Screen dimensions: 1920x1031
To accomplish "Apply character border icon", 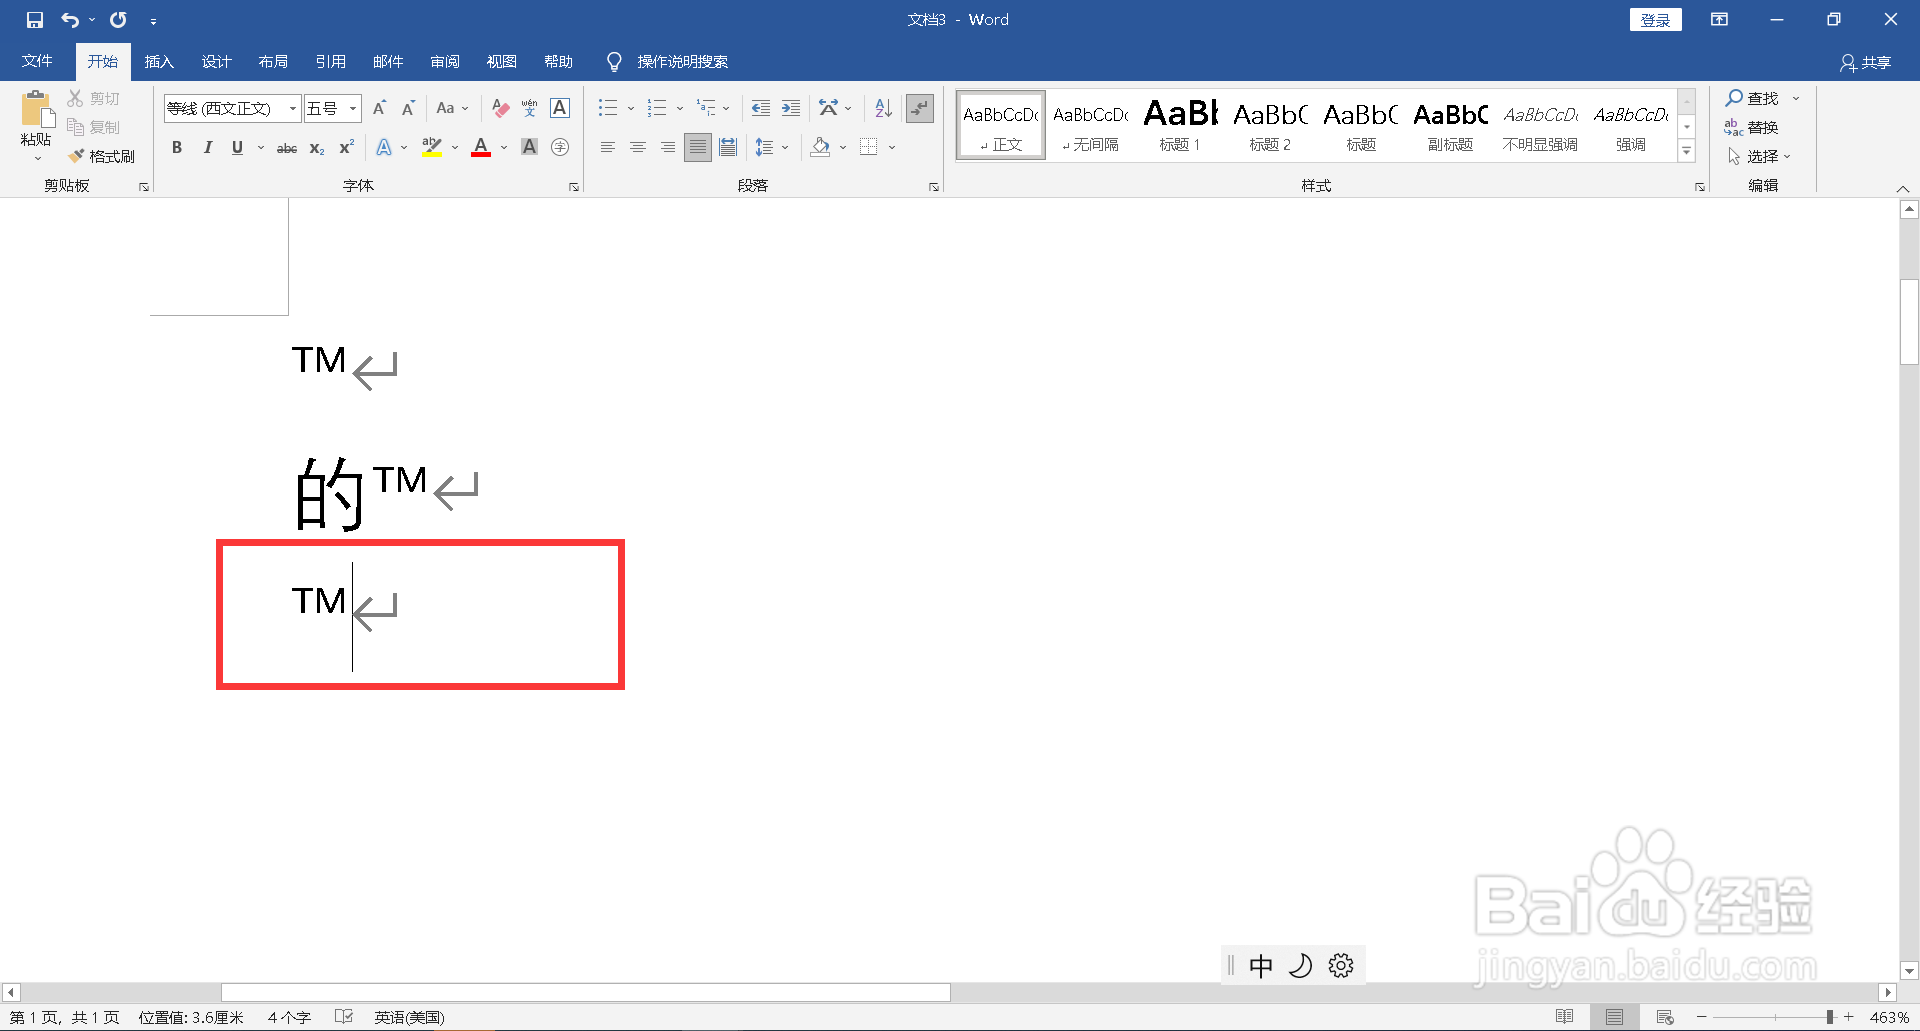I will tap(560, 108).
